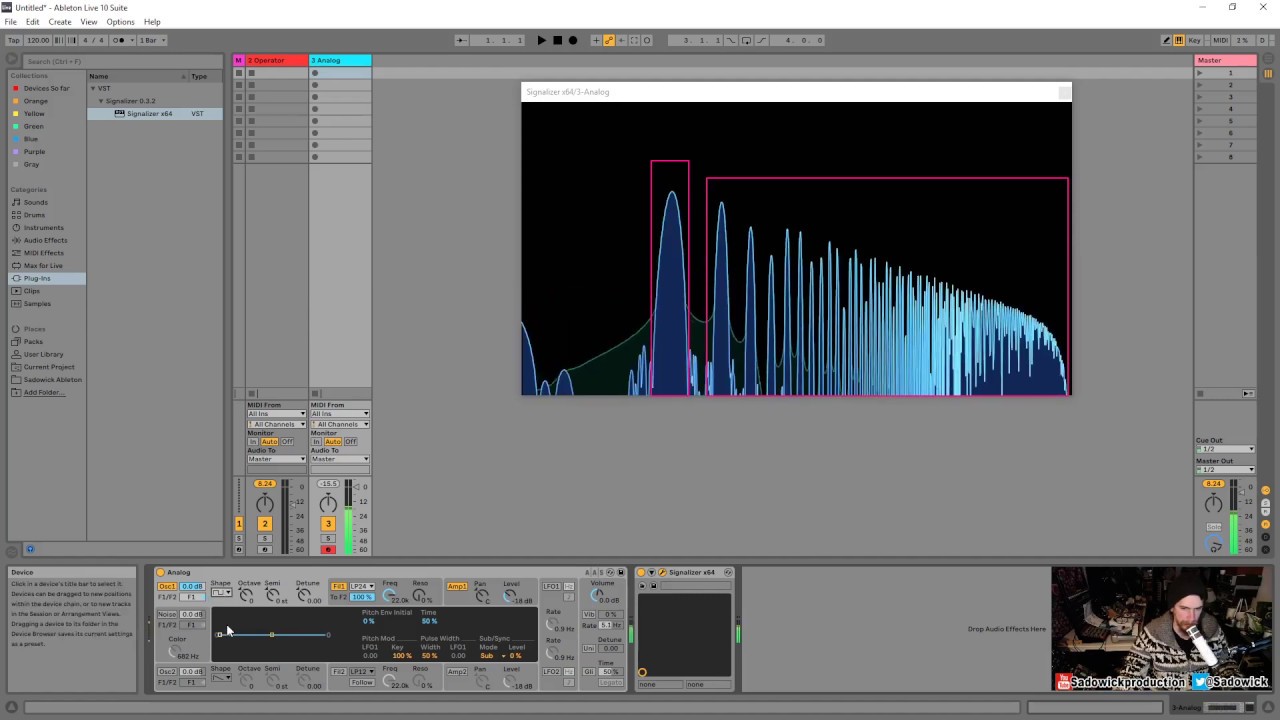The image size is (1280, 720).
Task: Click the transport Stop button
Action: 557,40
